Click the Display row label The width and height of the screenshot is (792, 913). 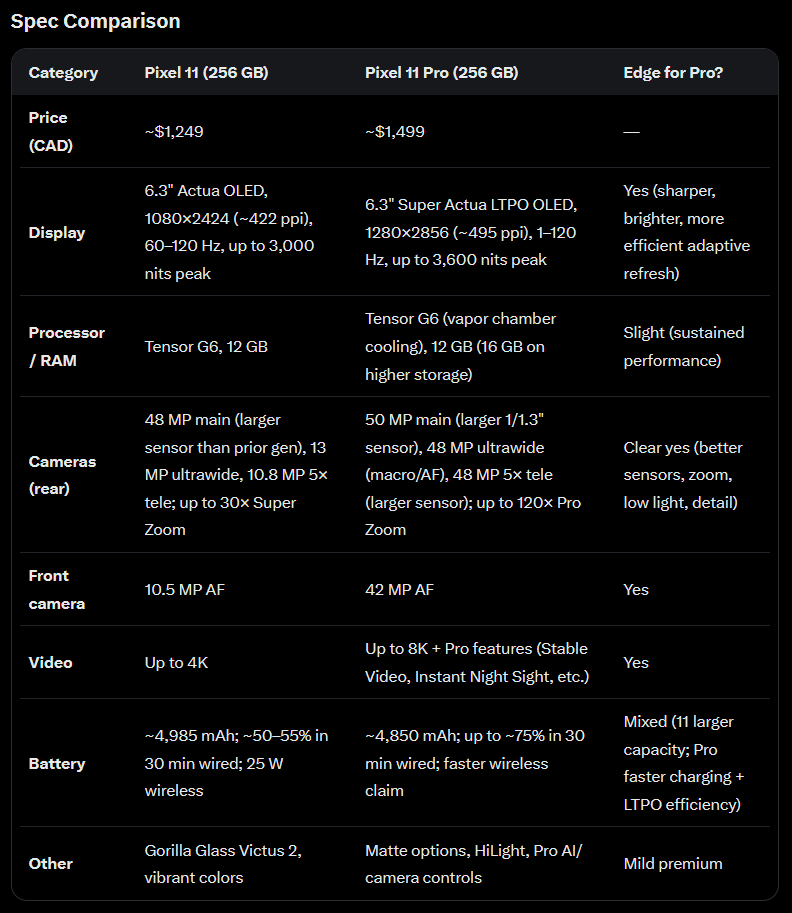point(57,232)
